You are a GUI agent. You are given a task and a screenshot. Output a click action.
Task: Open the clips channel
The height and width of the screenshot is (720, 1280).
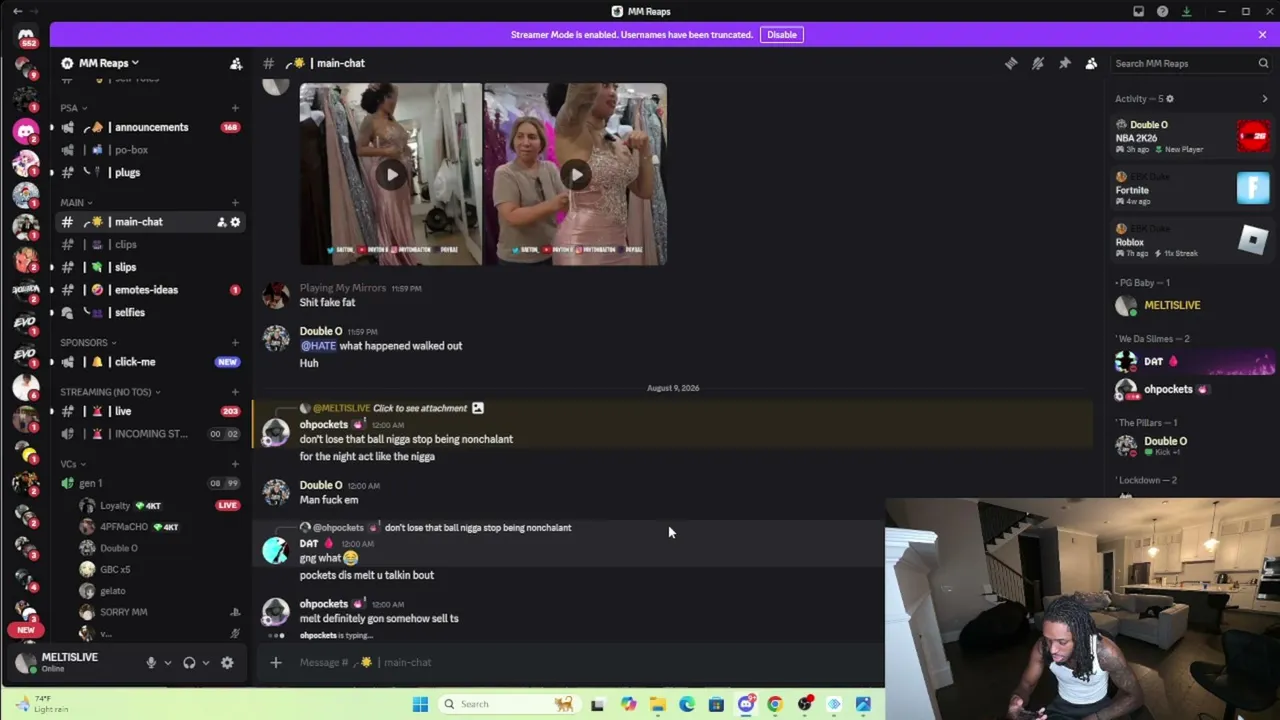pos(150,244)
